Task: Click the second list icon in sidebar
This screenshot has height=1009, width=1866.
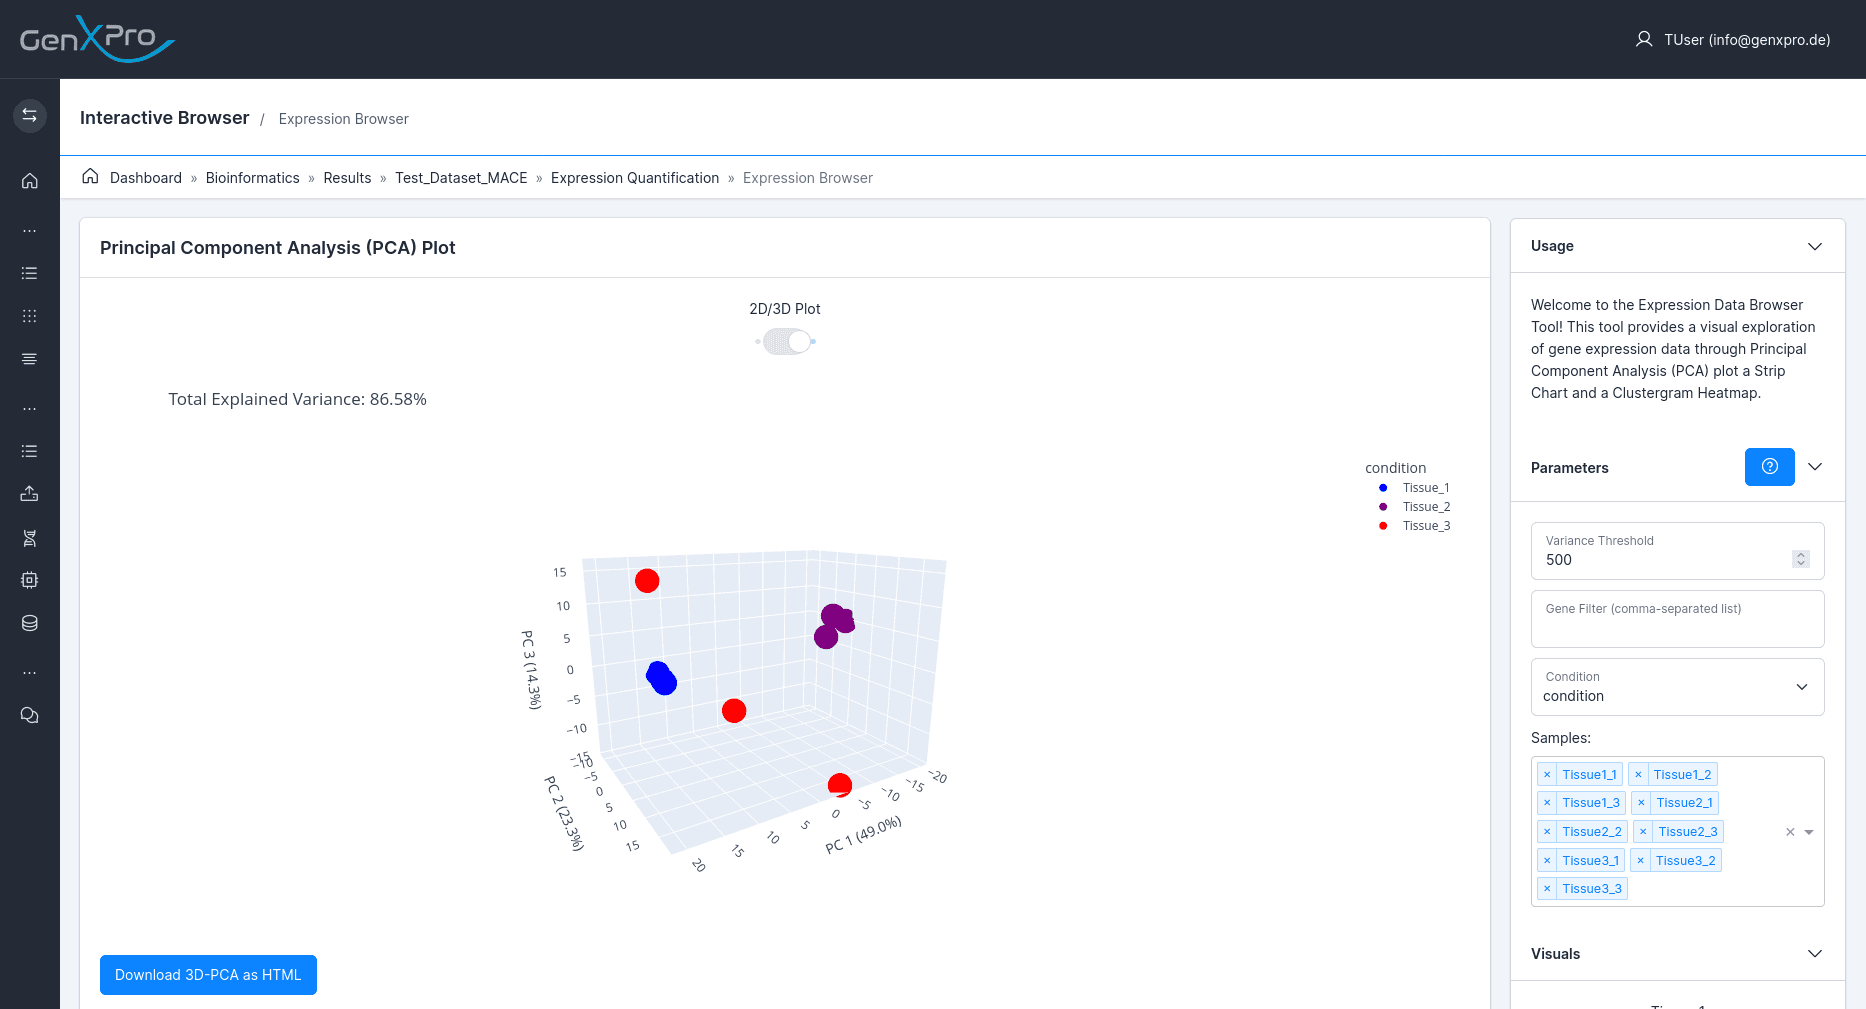Action: point(30,451)
